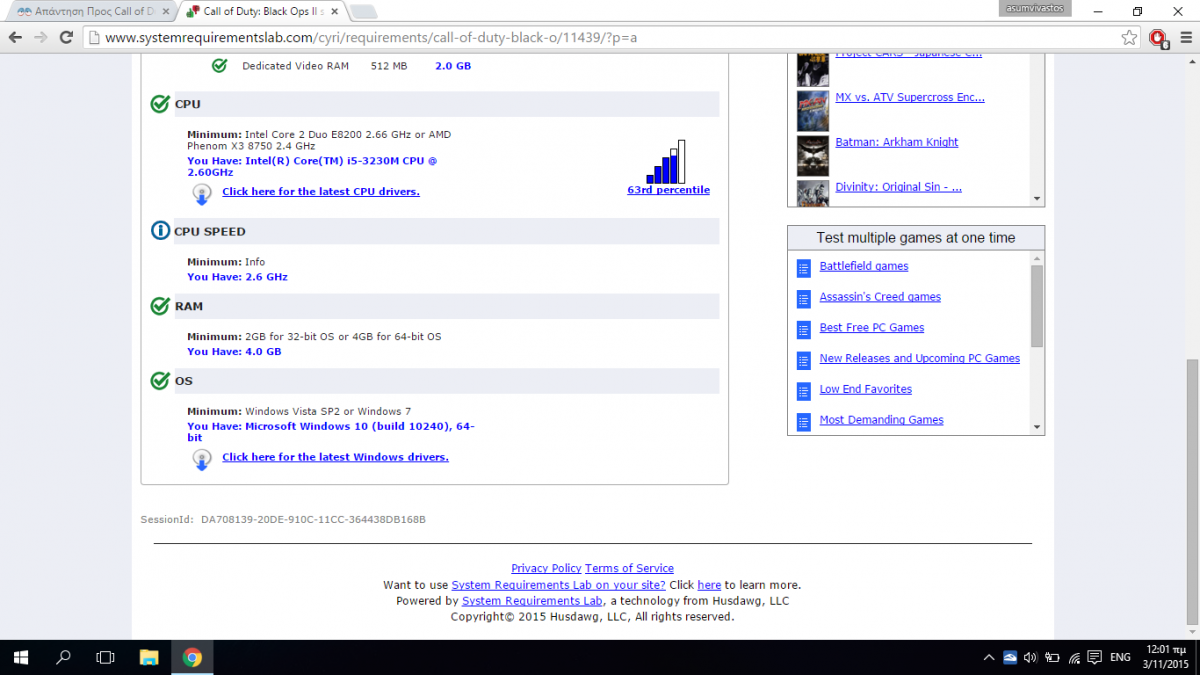Open the Chrome hamburger menu
Image resolution: width=1200 pixels, height=675 pixels.
click(1185, 37)
